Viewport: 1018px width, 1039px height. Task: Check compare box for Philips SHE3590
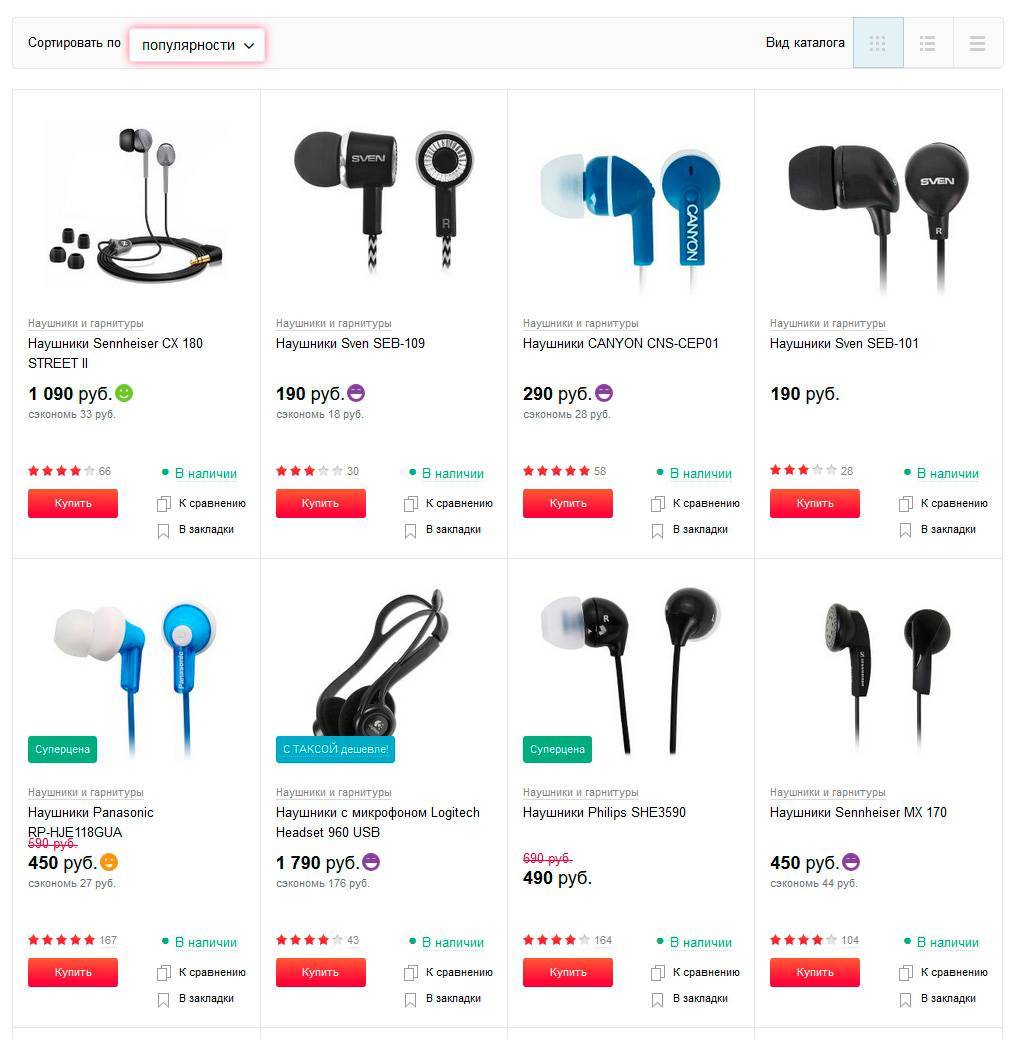click(657, 973)
